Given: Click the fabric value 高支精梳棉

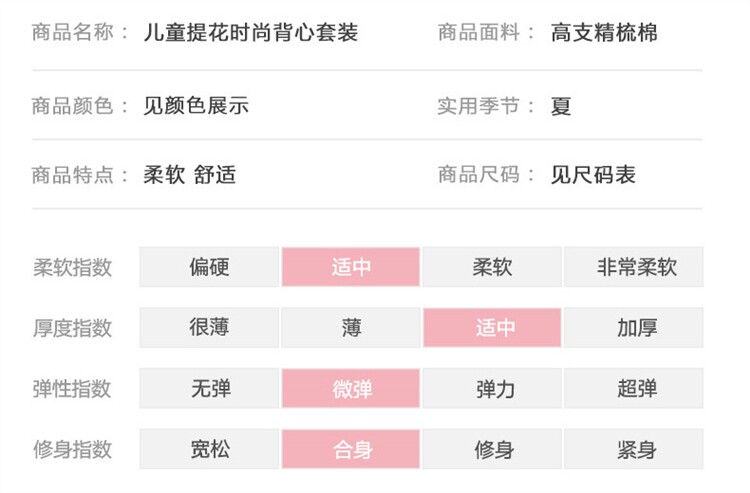Looking at the screenshot, I should (604, 33).
